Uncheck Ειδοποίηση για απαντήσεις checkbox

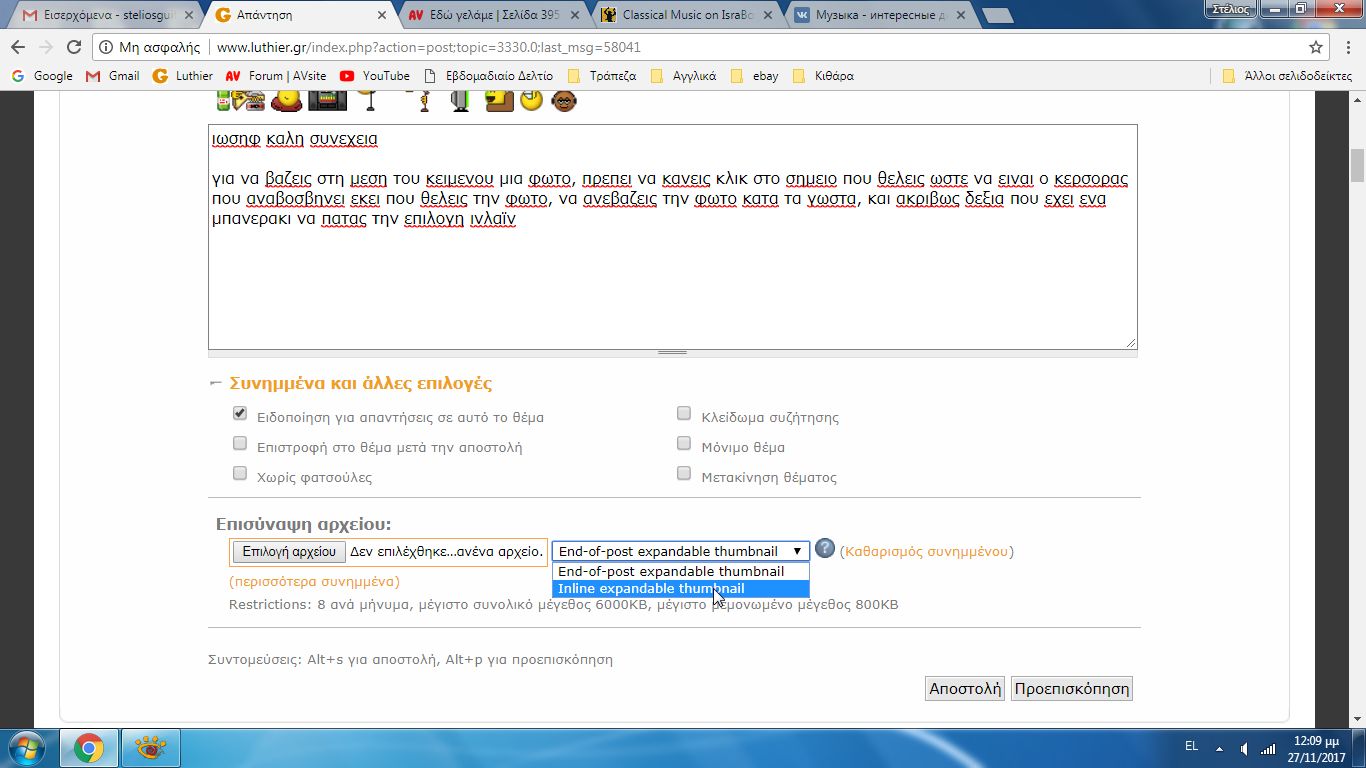tap(240, 414)
